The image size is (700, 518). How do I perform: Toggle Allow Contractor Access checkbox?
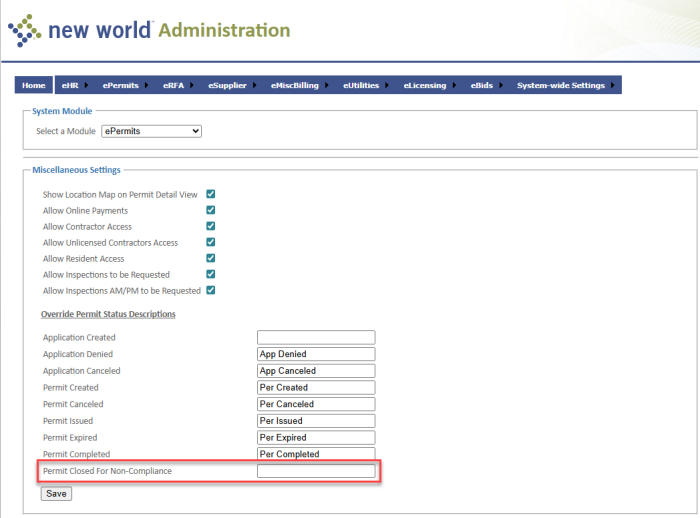coord(211,226)
